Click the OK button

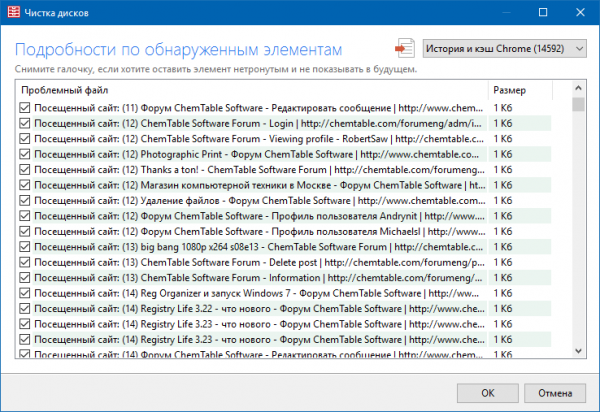[x=488, y=393]
